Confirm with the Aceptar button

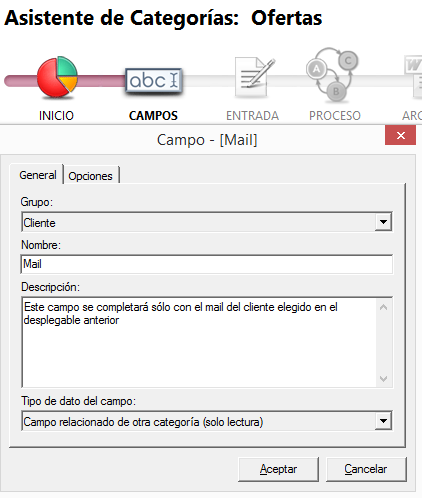[x=278, y=469]
